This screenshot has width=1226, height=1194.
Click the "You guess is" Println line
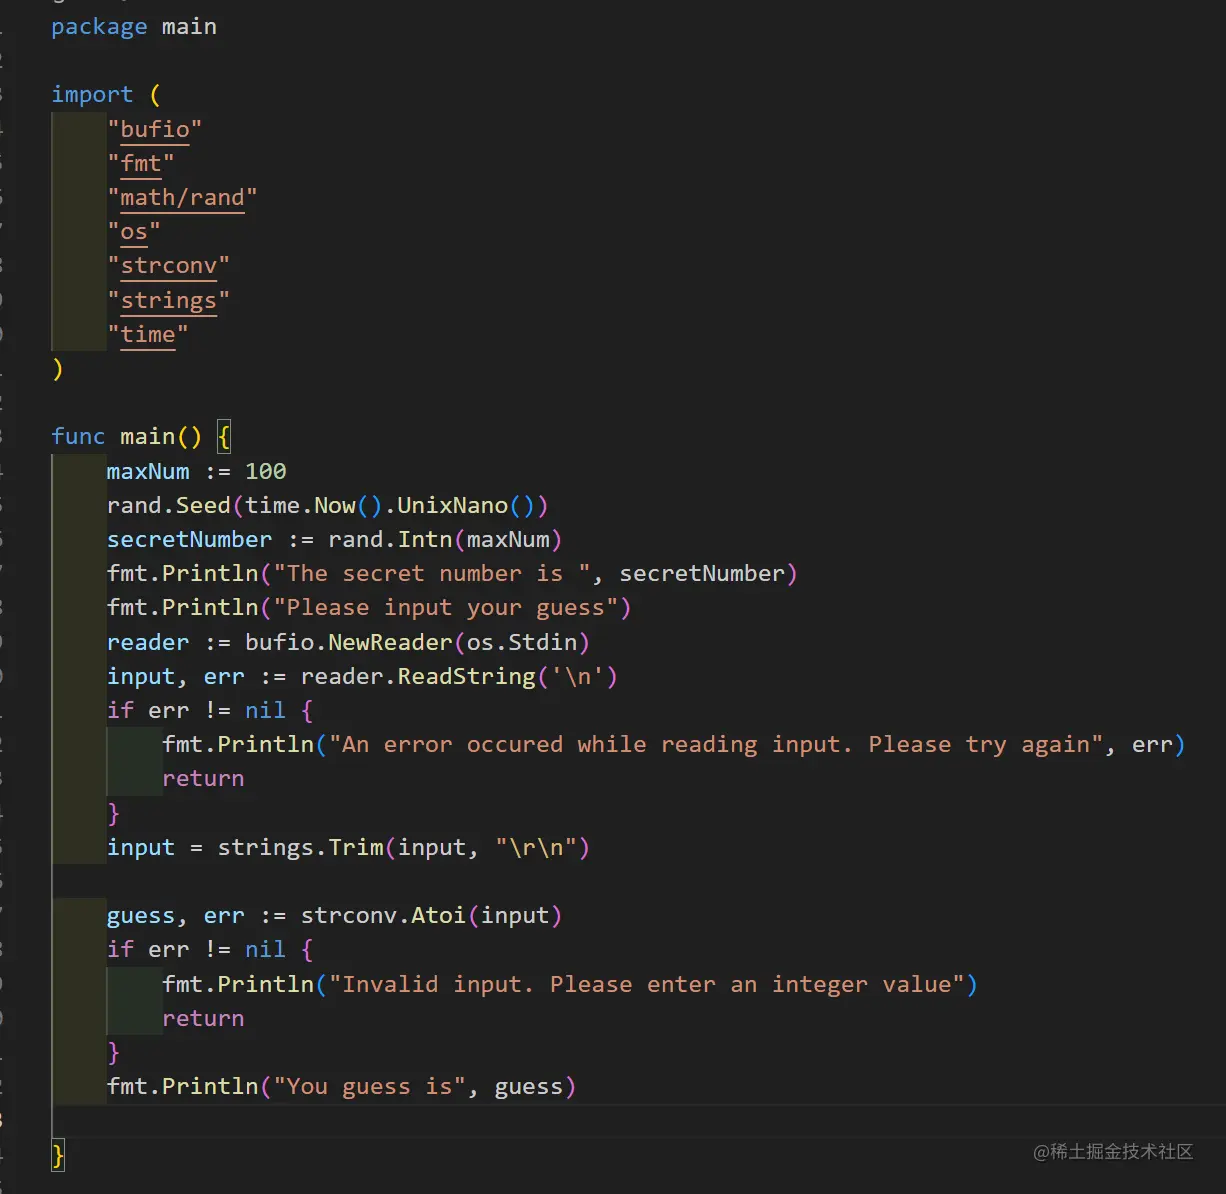(341, 1087)
